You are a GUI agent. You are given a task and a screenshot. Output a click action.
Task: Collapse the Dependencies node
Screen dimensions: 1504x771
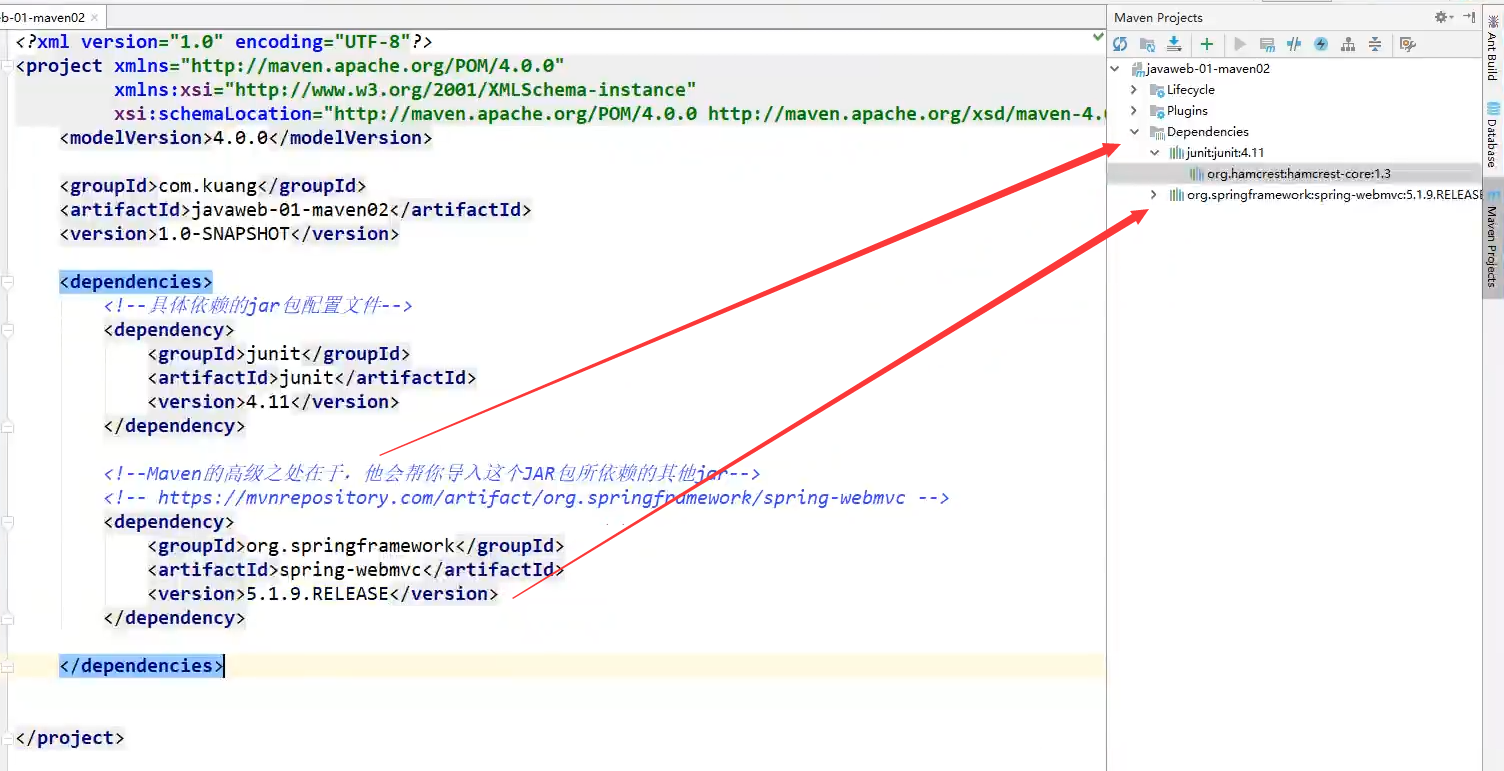[x=1134, y=132]
